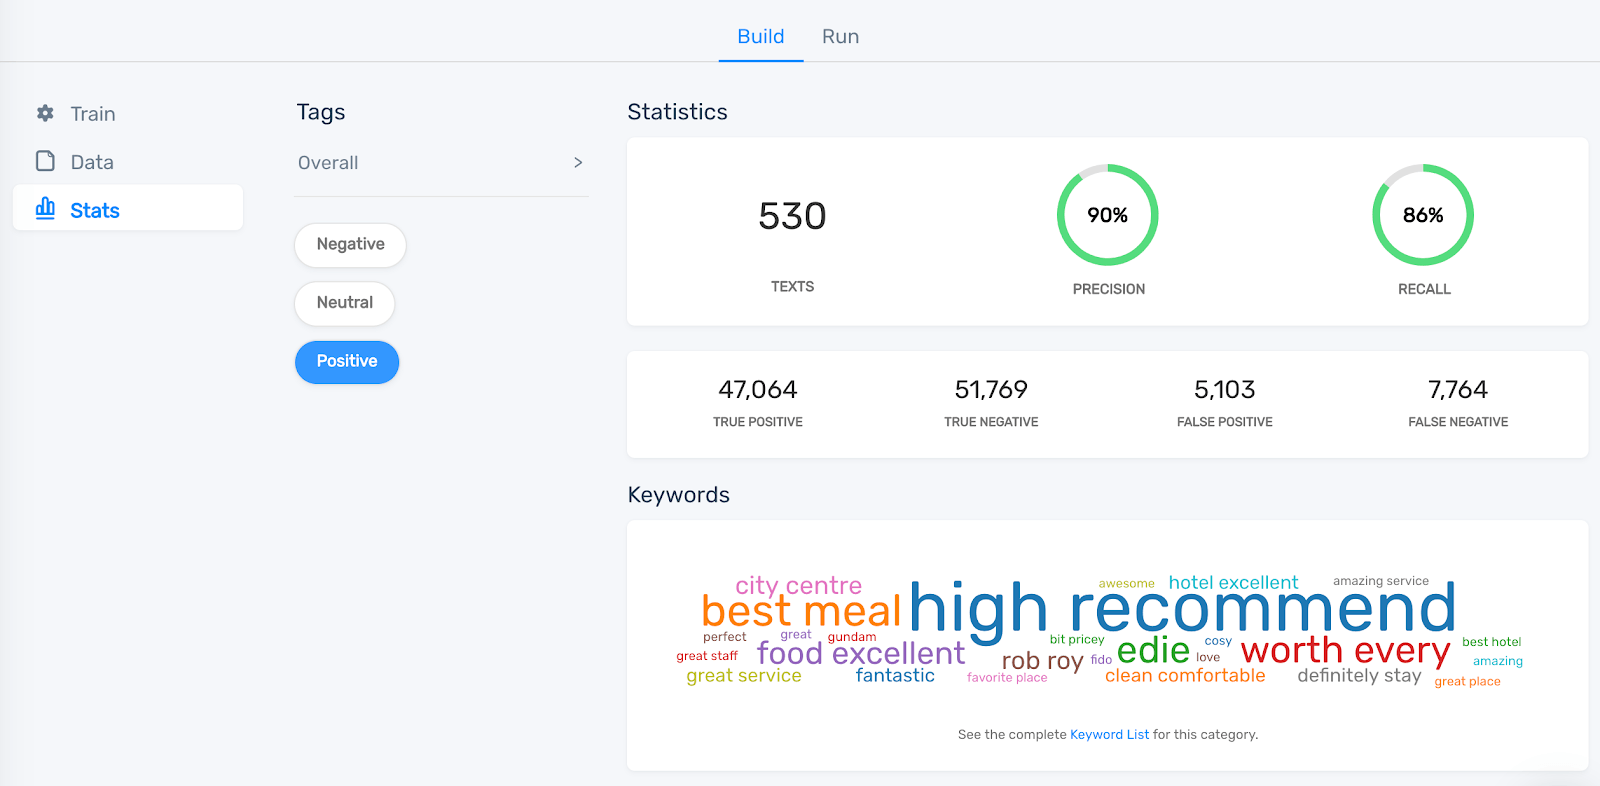Screen dimensions: 1600x786
Task: Click the 'worth every' keyword
Action: pos(1345,651)
